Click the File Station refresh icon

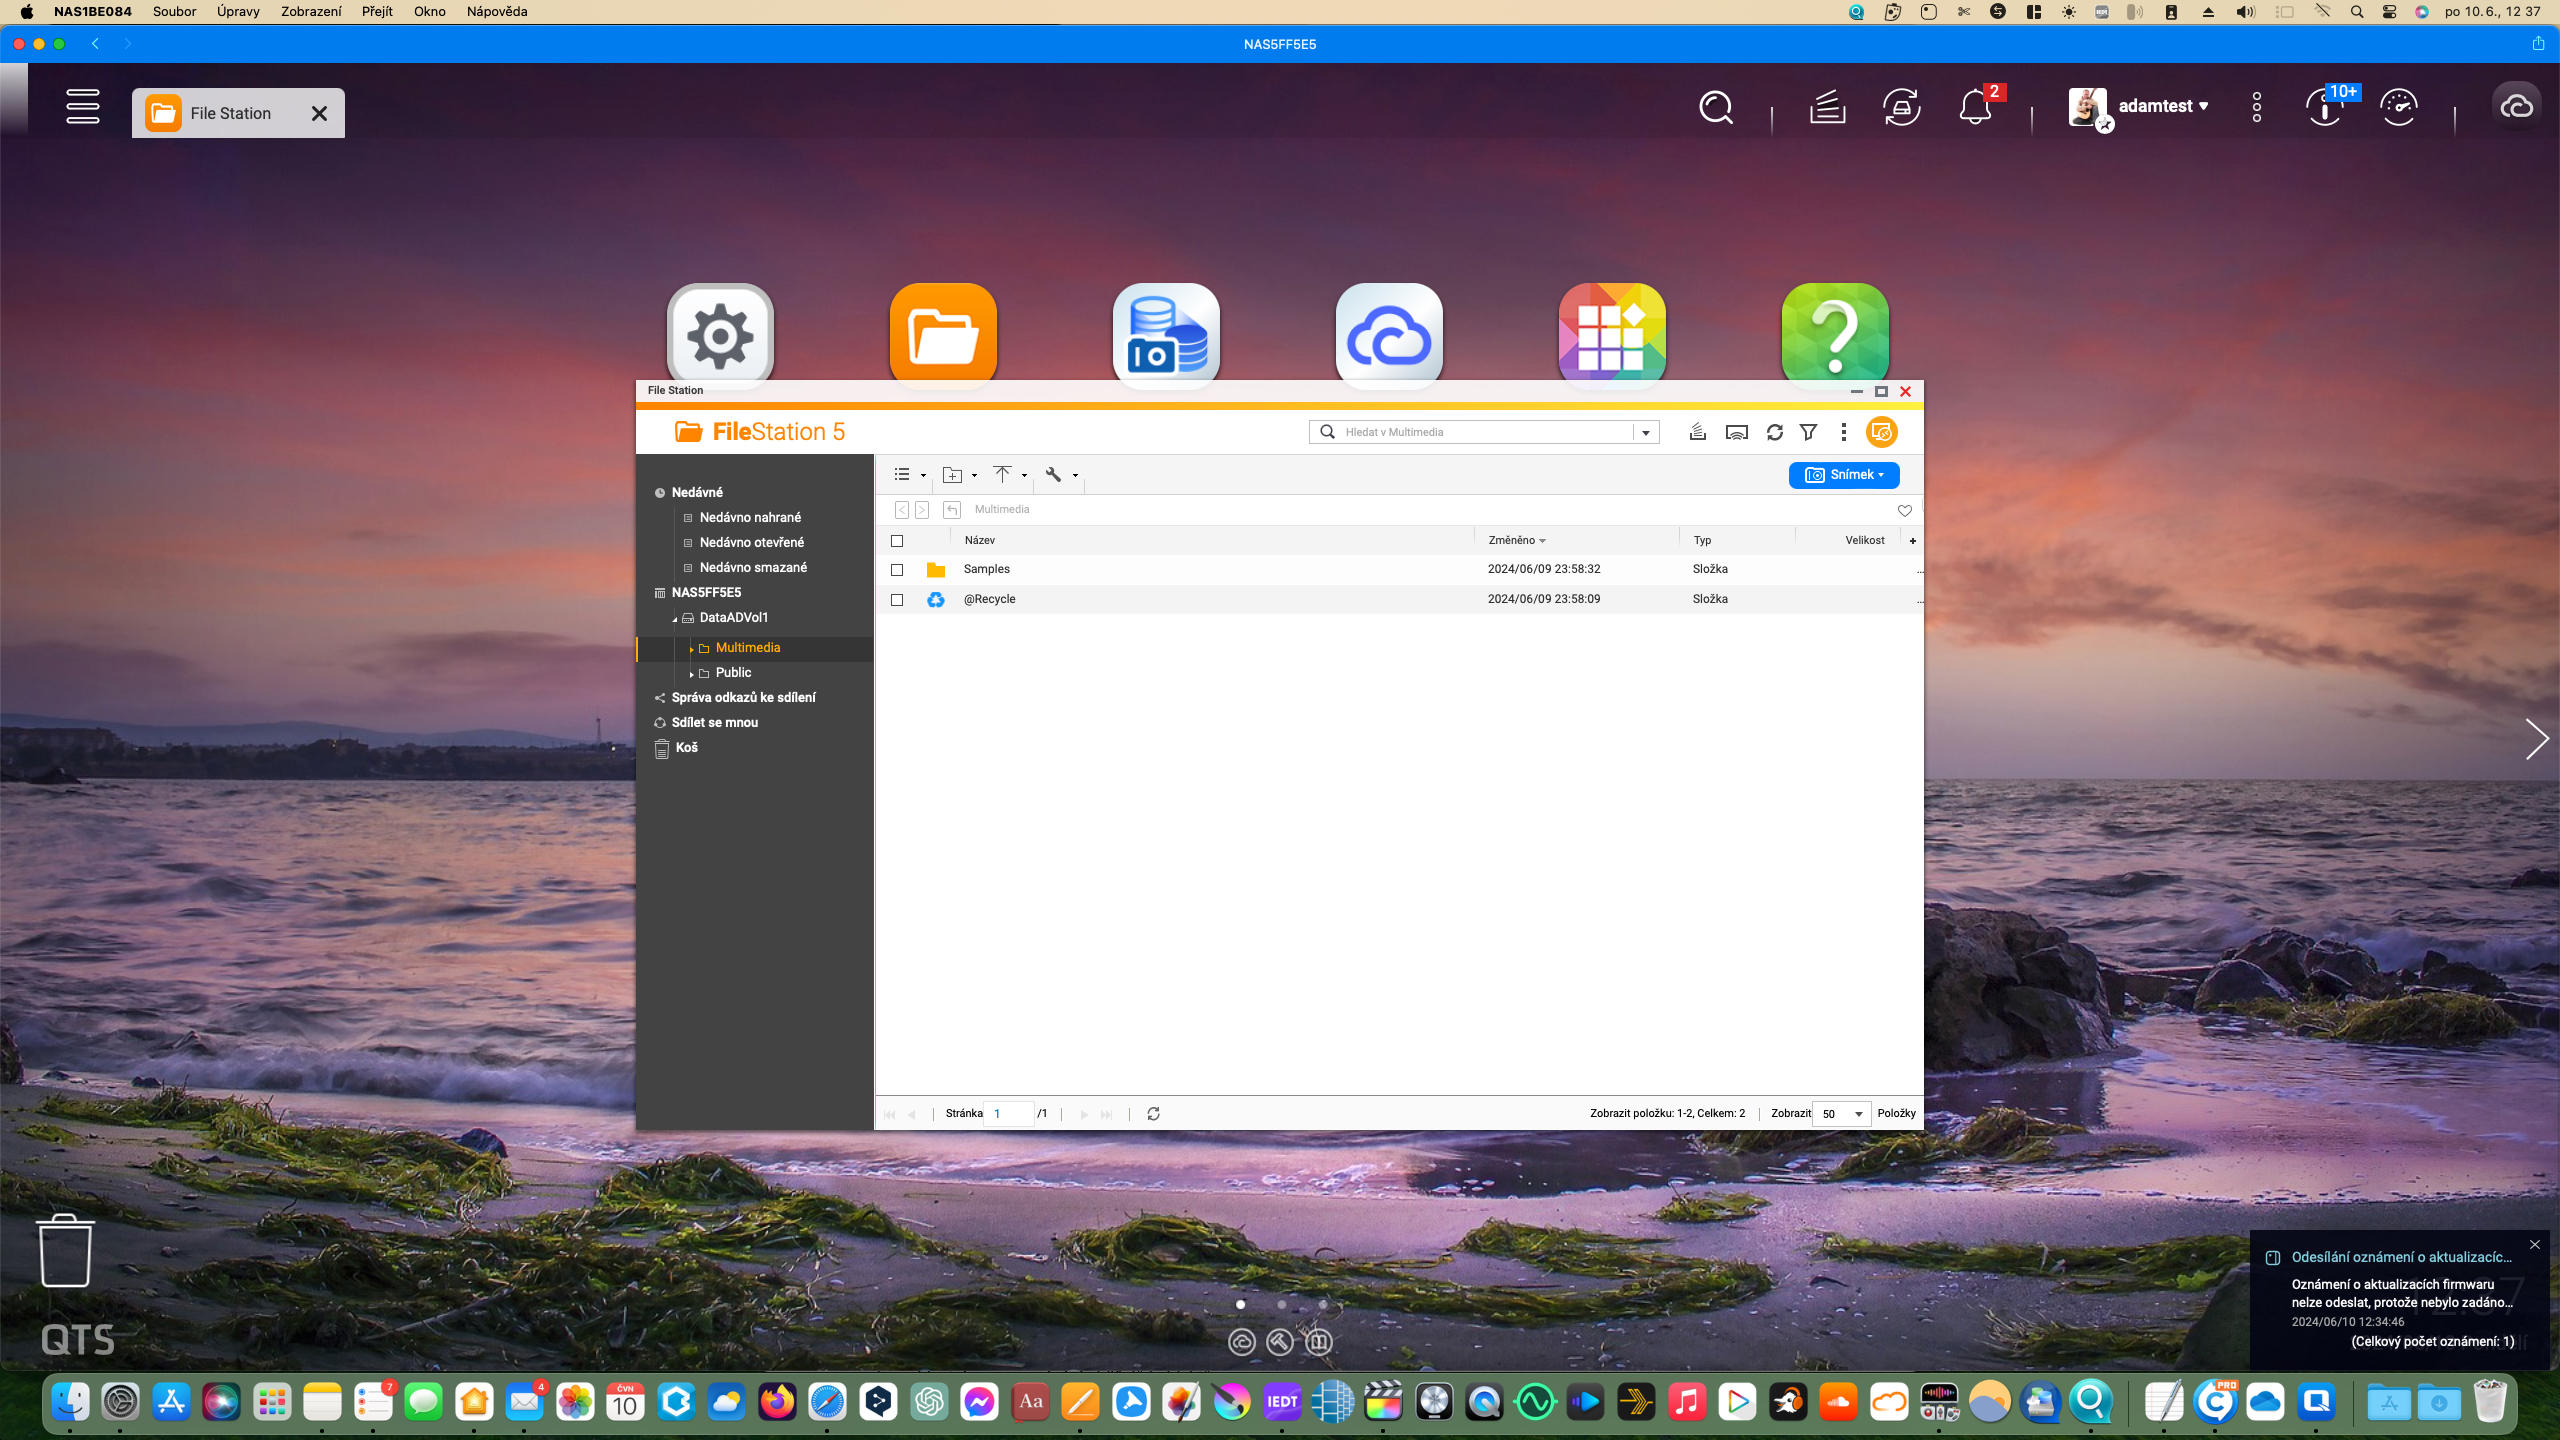coord(1774,432)
